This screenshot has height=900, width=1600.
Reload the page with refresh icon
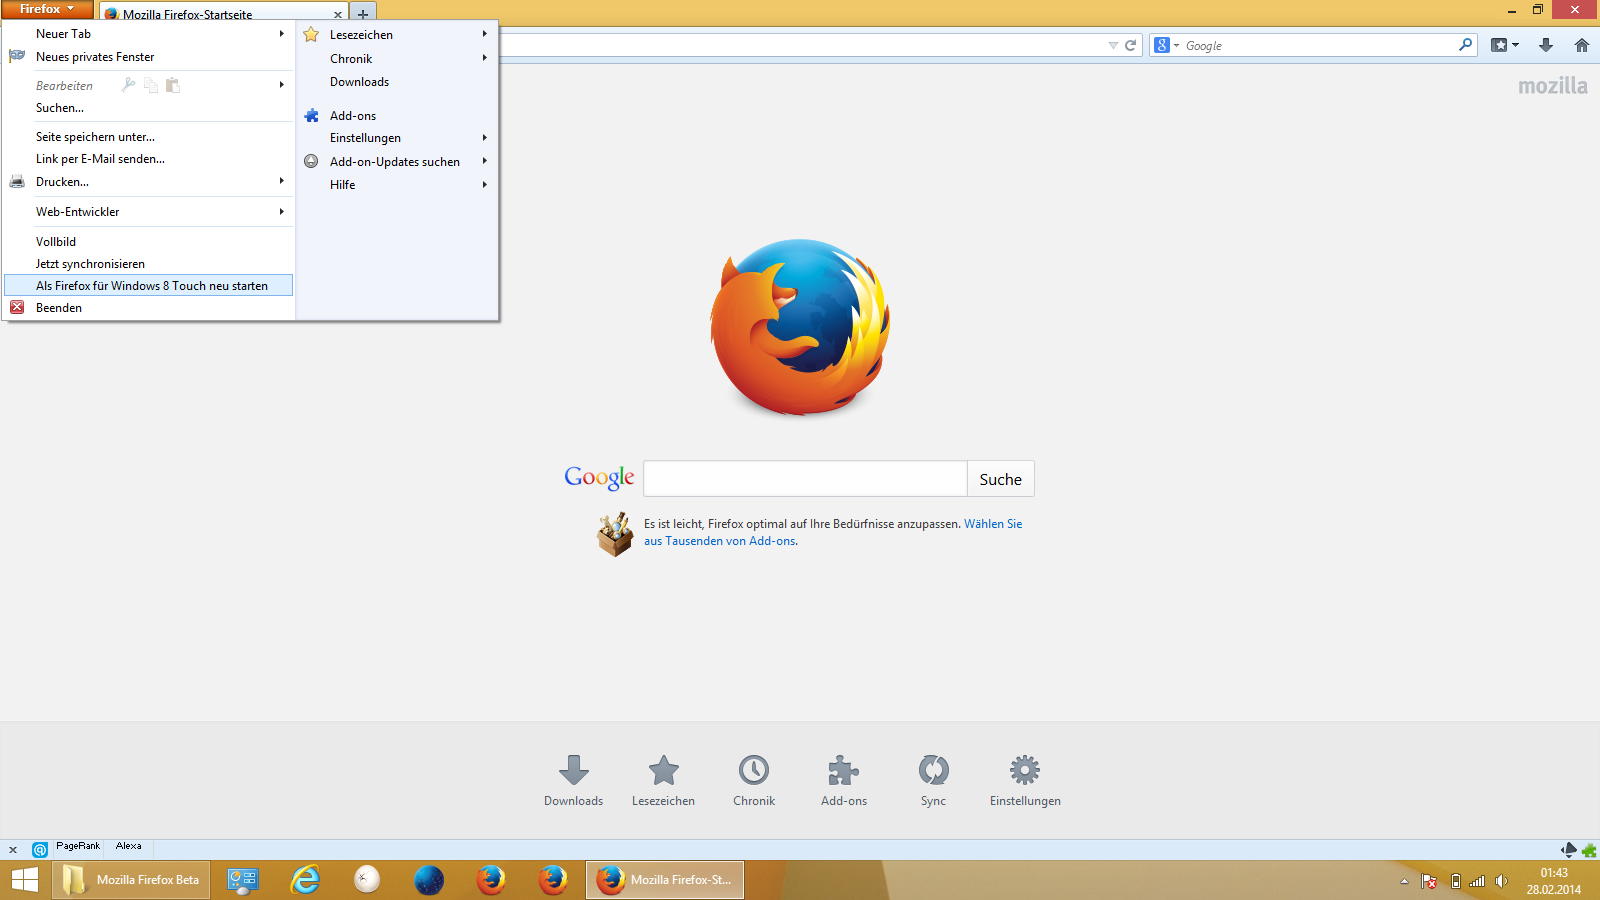pos(1130,45)
